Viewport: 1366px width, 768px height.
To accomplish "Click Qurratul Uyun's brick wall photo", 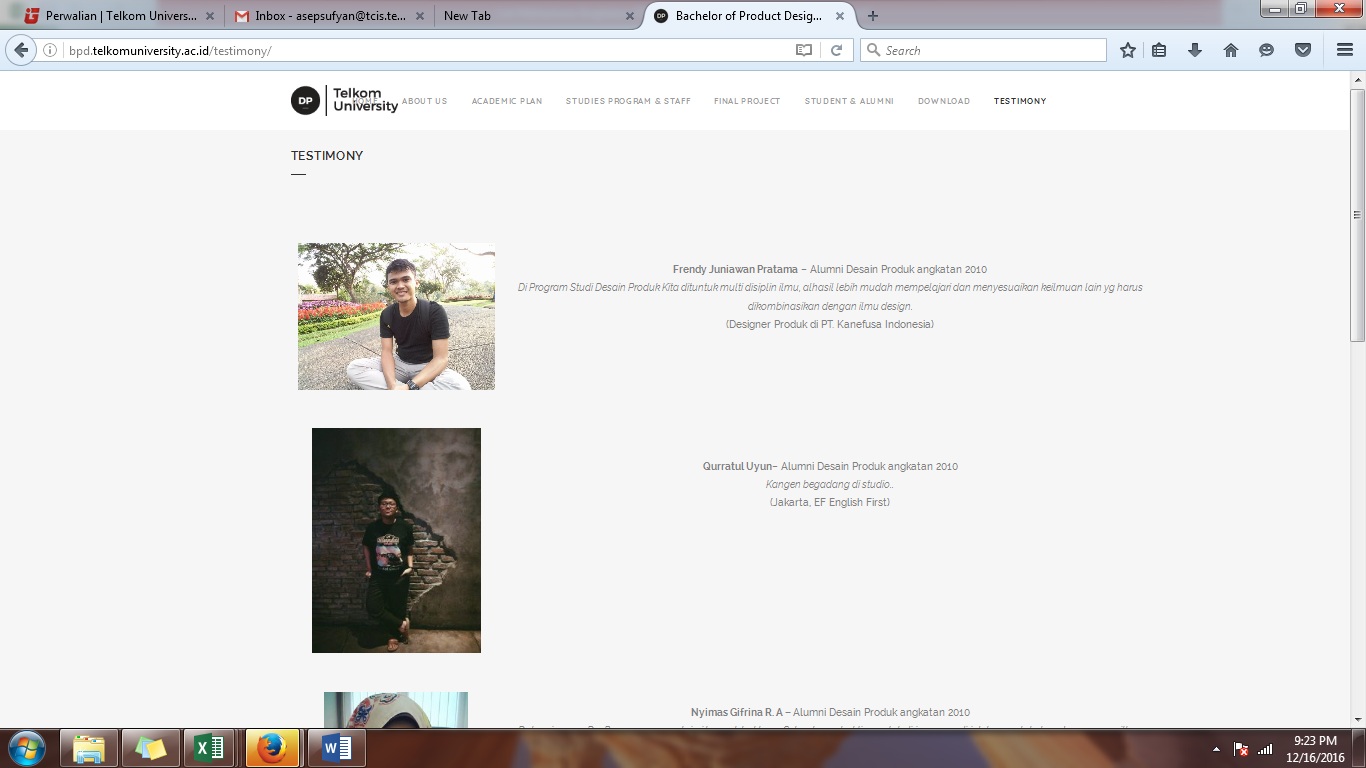I will (x=396, y=540).
